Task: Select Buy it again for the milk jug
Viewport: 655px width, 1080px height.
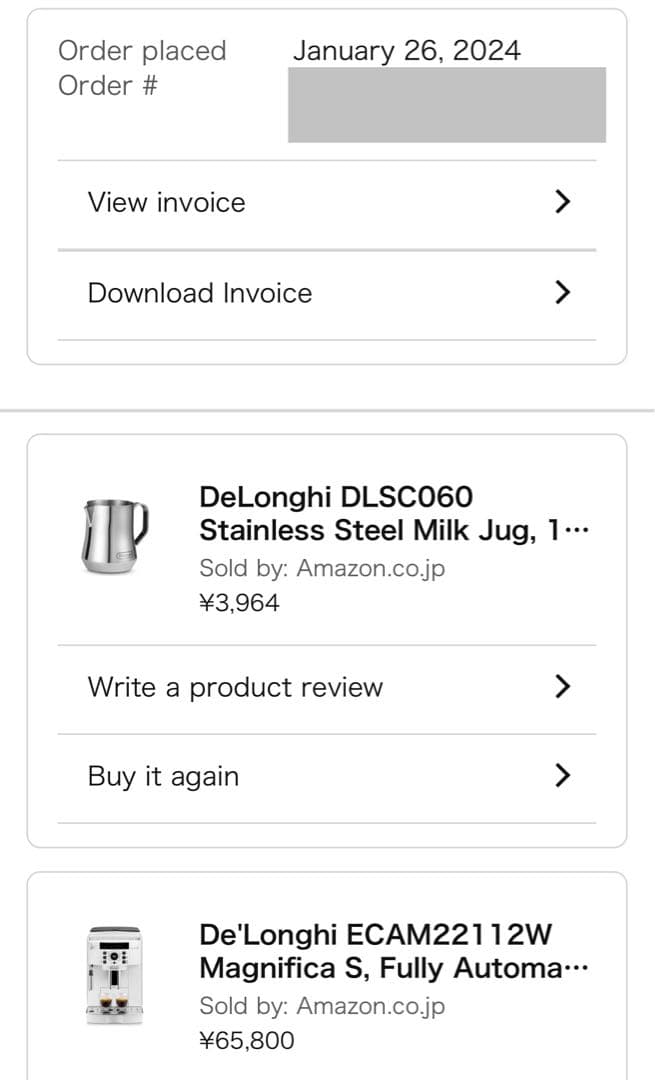Action: click(x=164, y=776)
